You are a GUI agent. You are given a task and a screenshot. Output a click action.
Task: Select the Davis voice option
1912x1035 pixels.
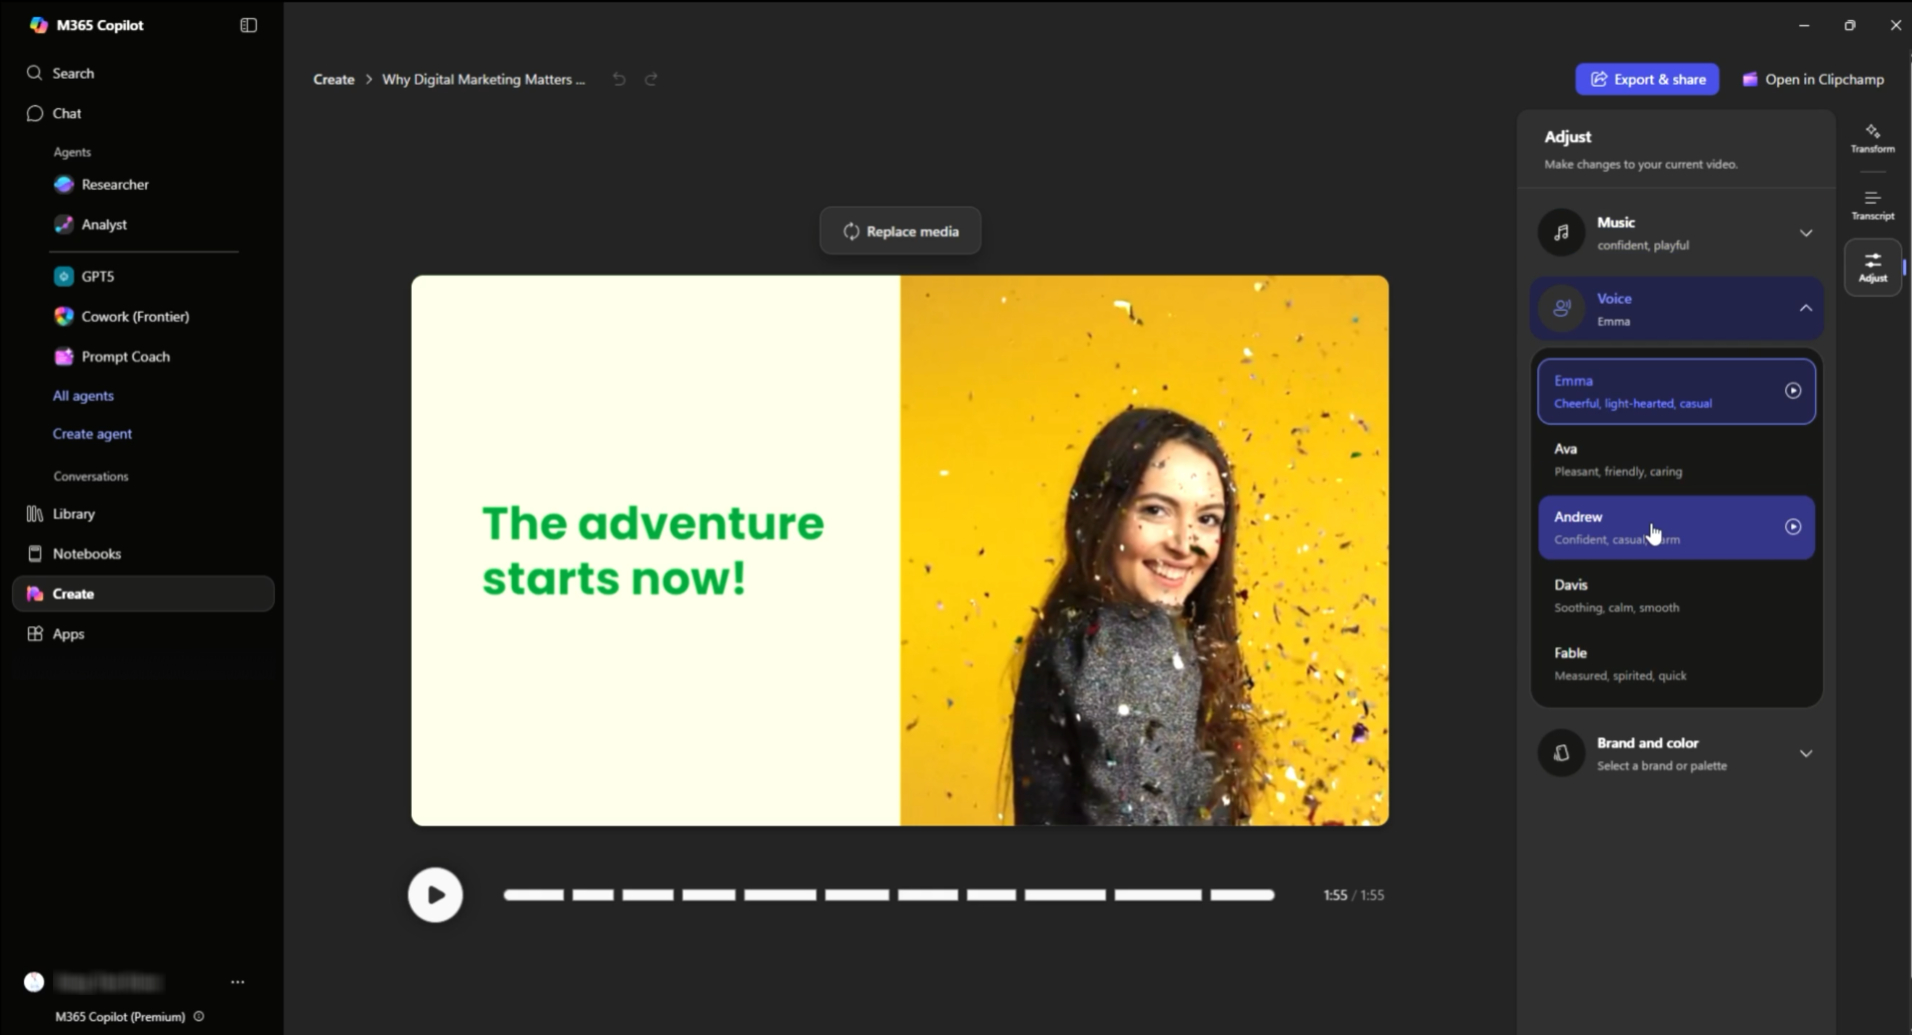1676,595
